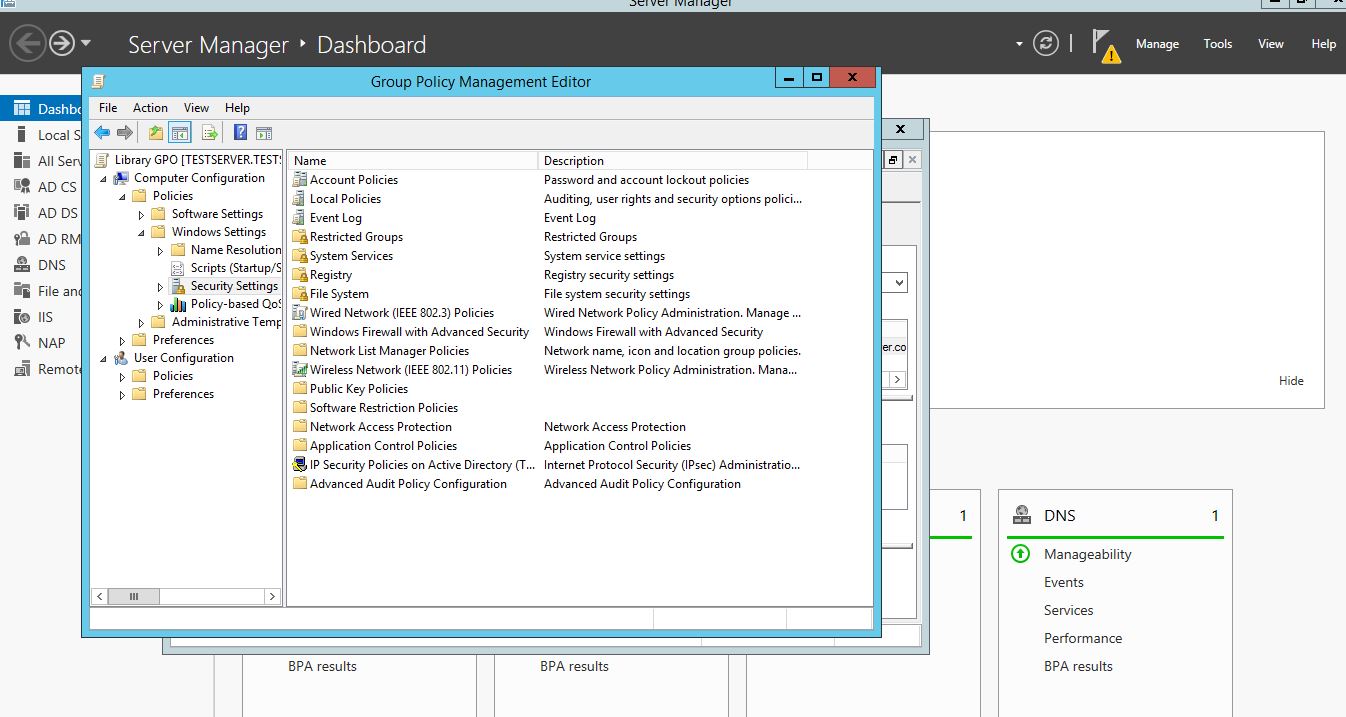Click the IP Security Policies on Active Directory icon
The image size is (1346, 717).
point(300,465)
